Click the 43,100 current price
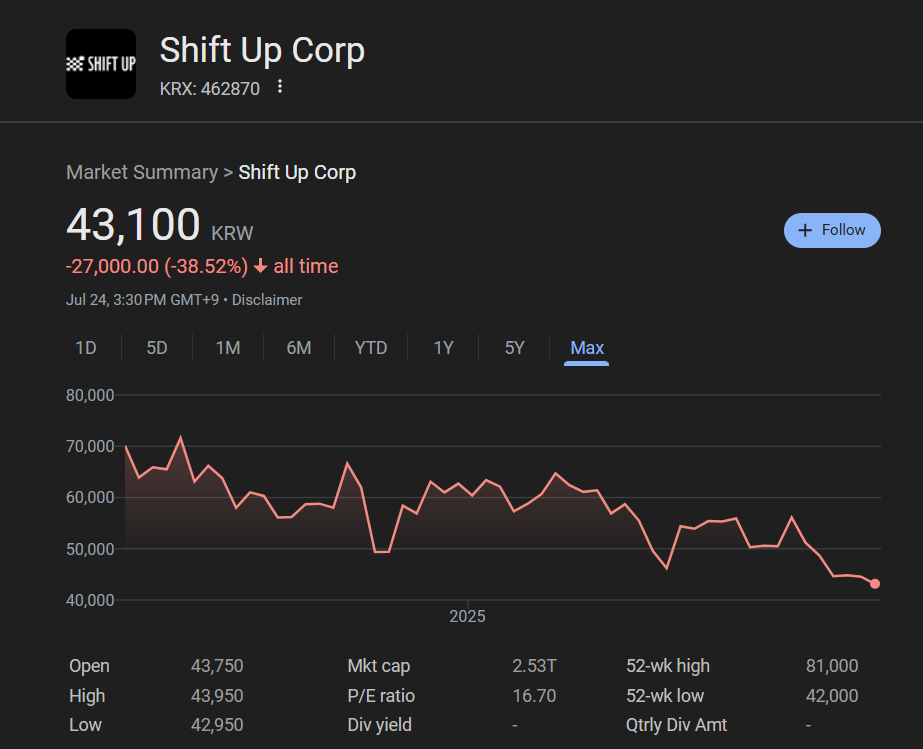The image size is (923, 749). (x=134, y=224)
